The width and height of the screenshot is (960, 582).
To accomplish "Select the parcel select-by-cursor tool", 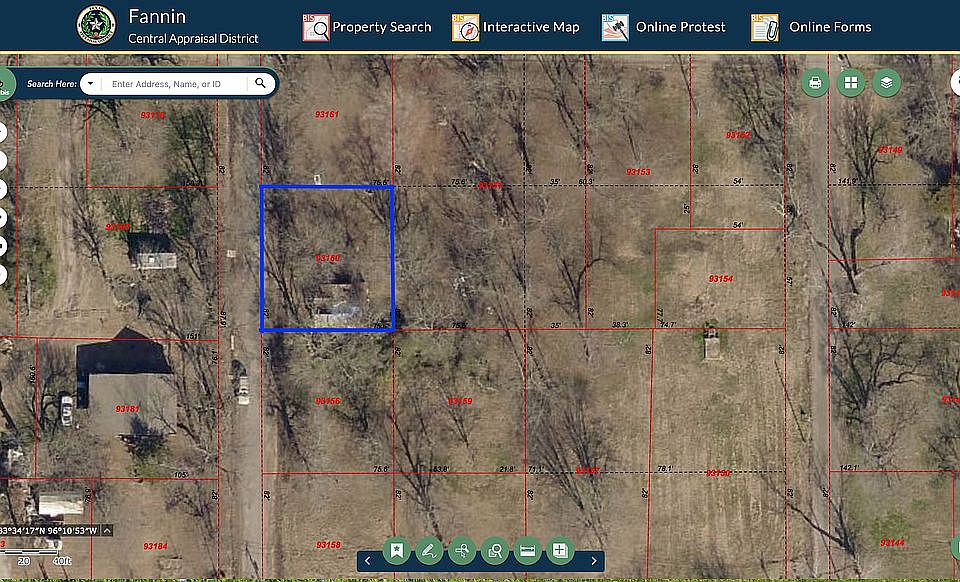I will click(x=462, y=551).
